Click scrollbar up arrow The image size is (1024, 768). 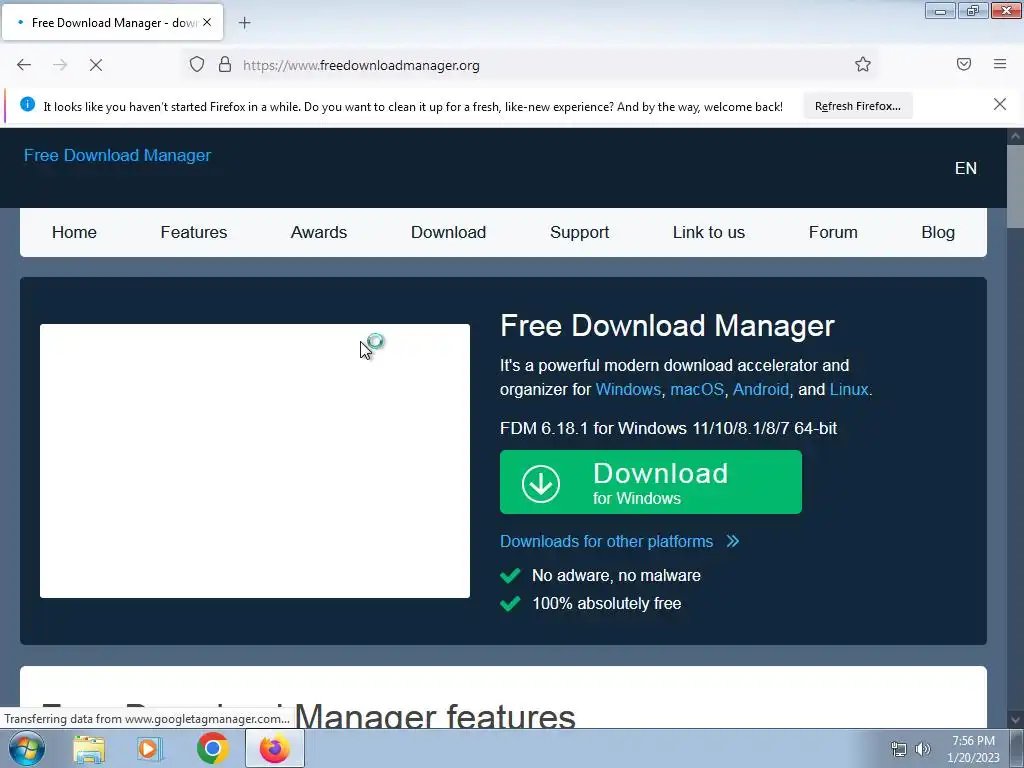point(1015,136)
